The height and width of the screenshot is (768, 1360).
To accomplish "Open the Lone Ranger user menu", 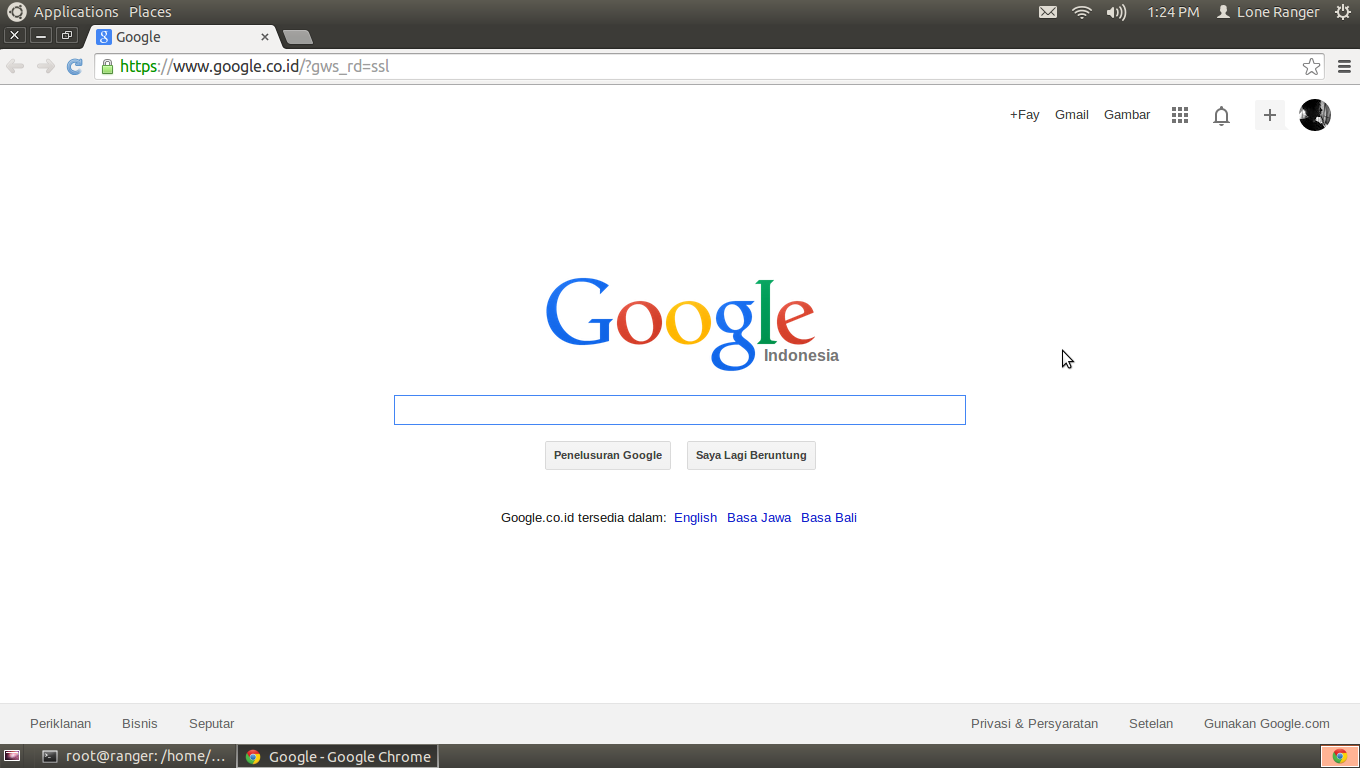I will coord(1268,12).
